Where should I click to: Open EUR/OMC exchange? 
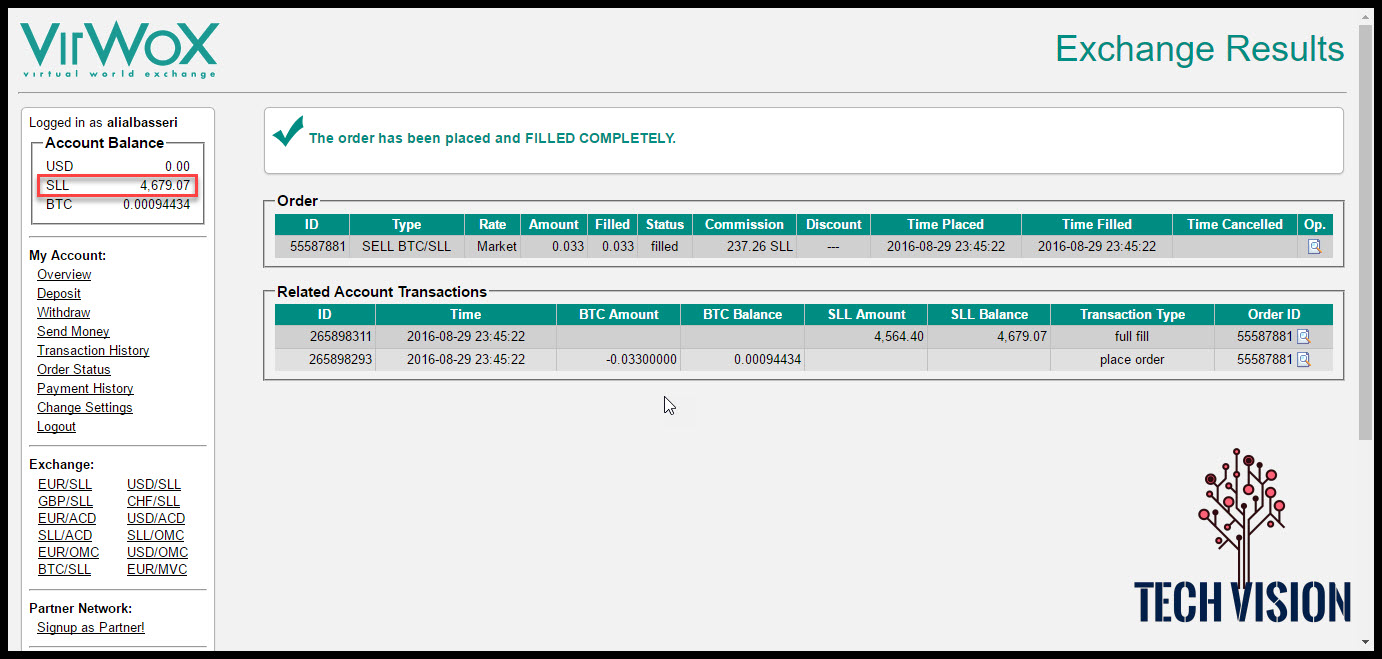(68, 552)
